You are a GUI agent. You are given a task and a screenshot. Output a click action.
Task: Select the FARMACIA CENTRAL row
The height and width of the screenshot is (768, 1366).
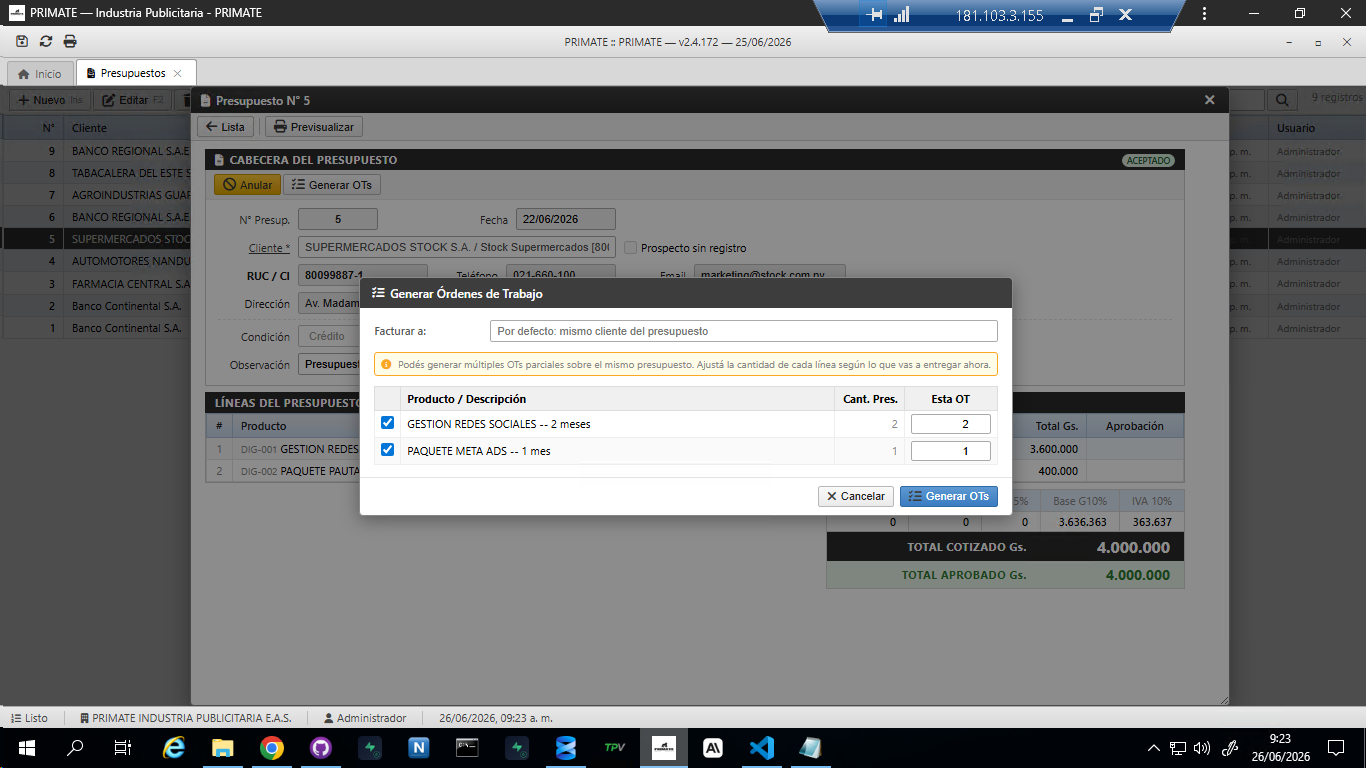pyautogui.click(x=96, y=283)
